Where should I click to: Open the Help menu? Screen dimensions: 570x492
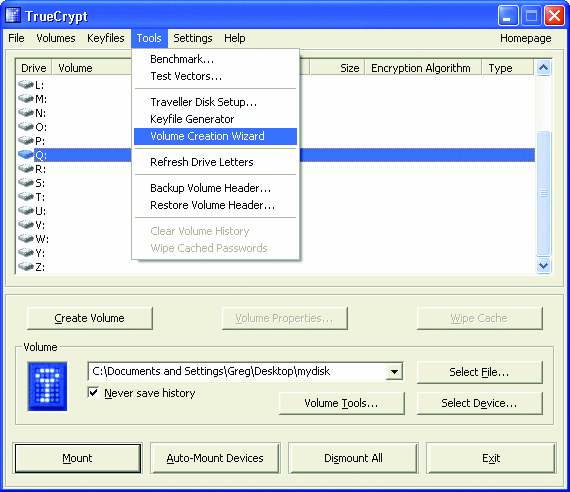pyautogui.click(x=234, y=38)
